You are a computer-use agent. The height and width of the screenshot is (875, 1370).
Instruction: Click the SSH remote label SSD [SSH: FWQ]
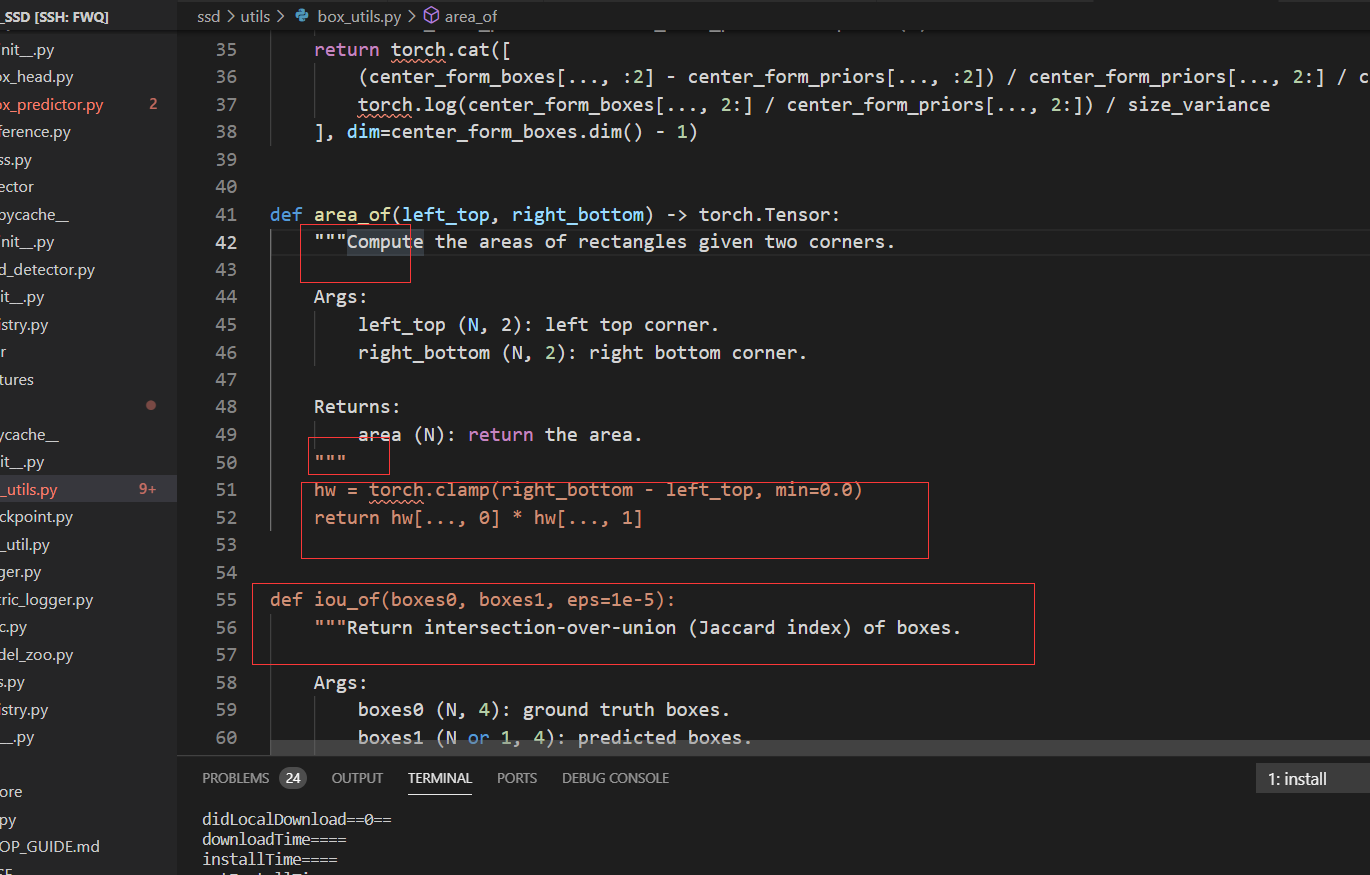[x=57, y=16]
